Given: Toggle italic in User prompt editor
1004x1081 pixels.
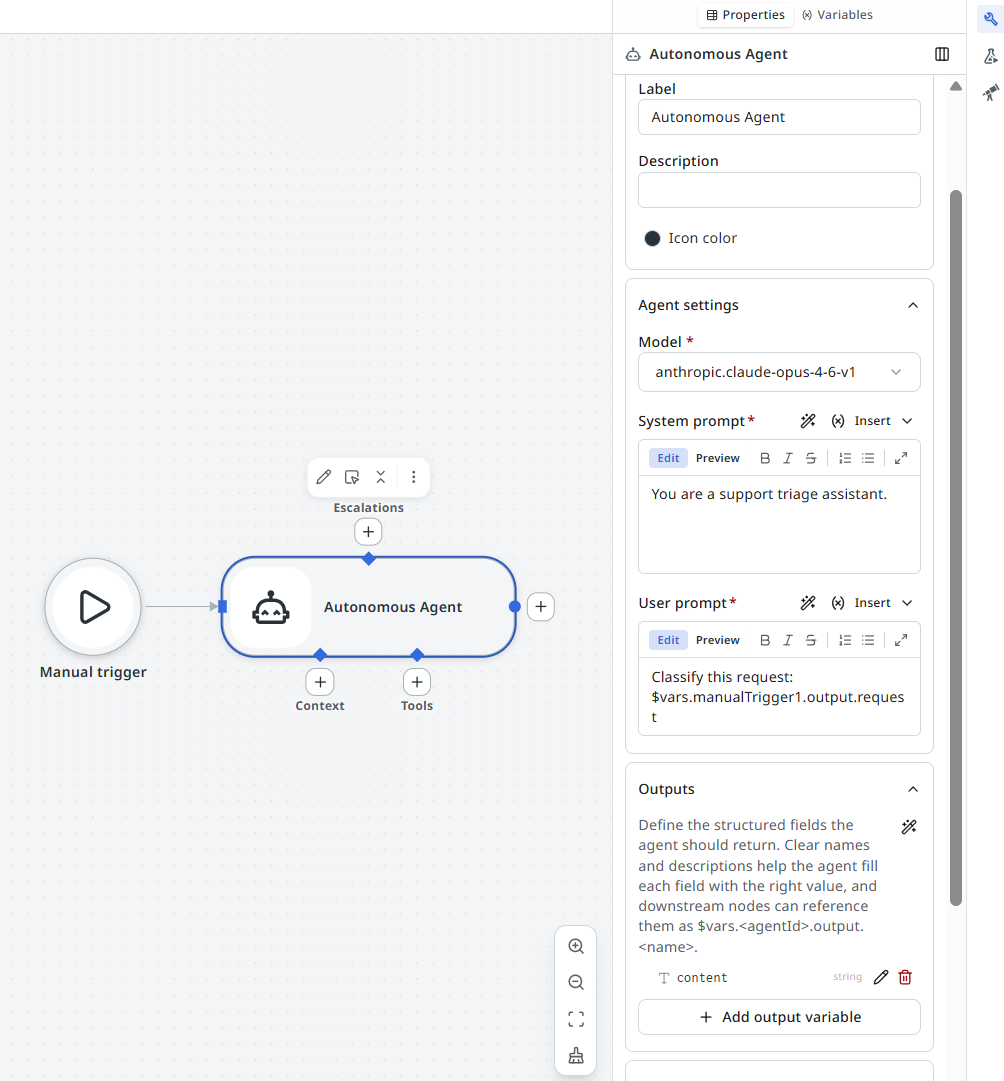Looking at the screenshot, I should (x=787, y=640).
